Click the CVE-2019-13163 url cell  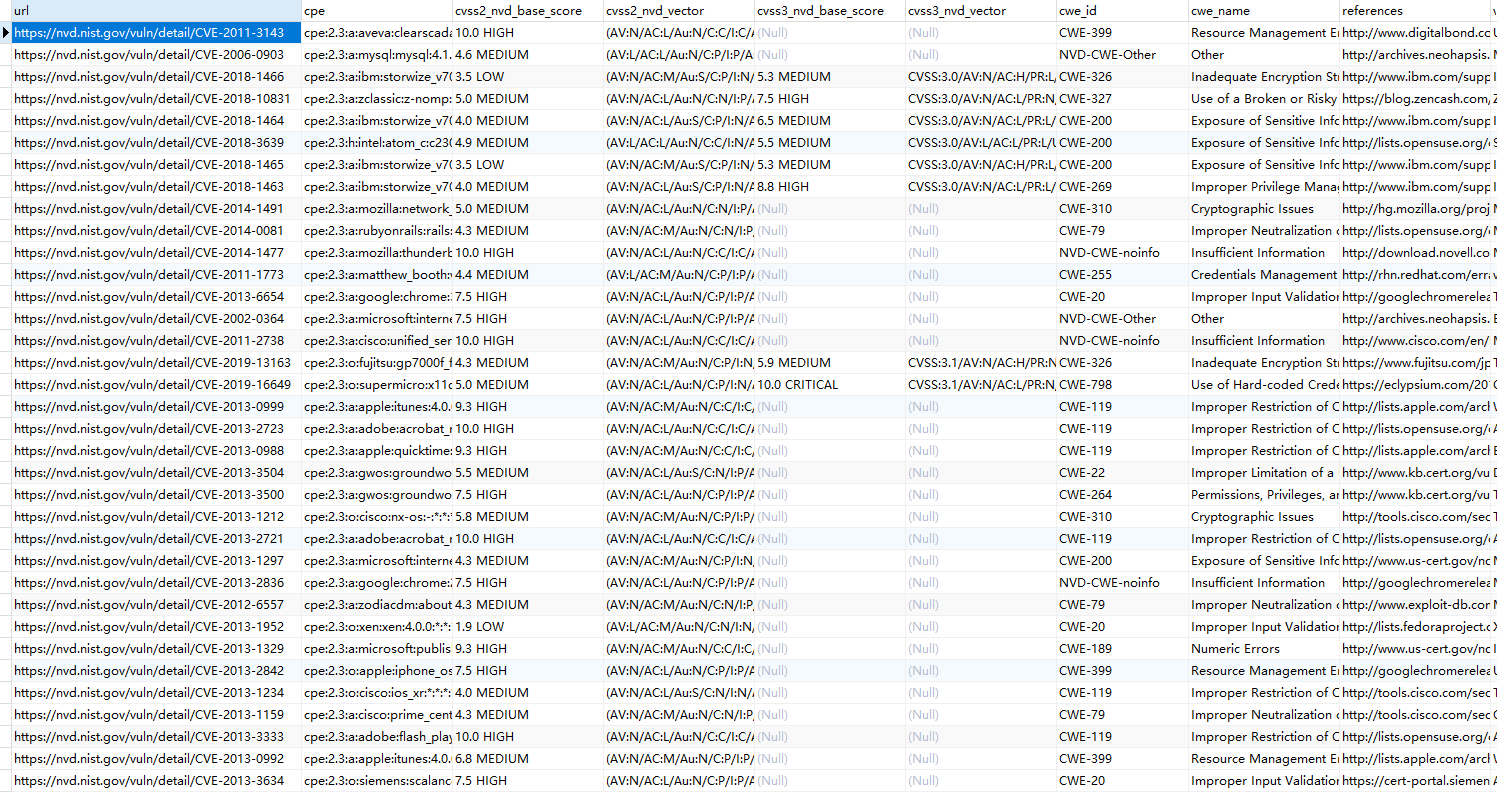156,363
